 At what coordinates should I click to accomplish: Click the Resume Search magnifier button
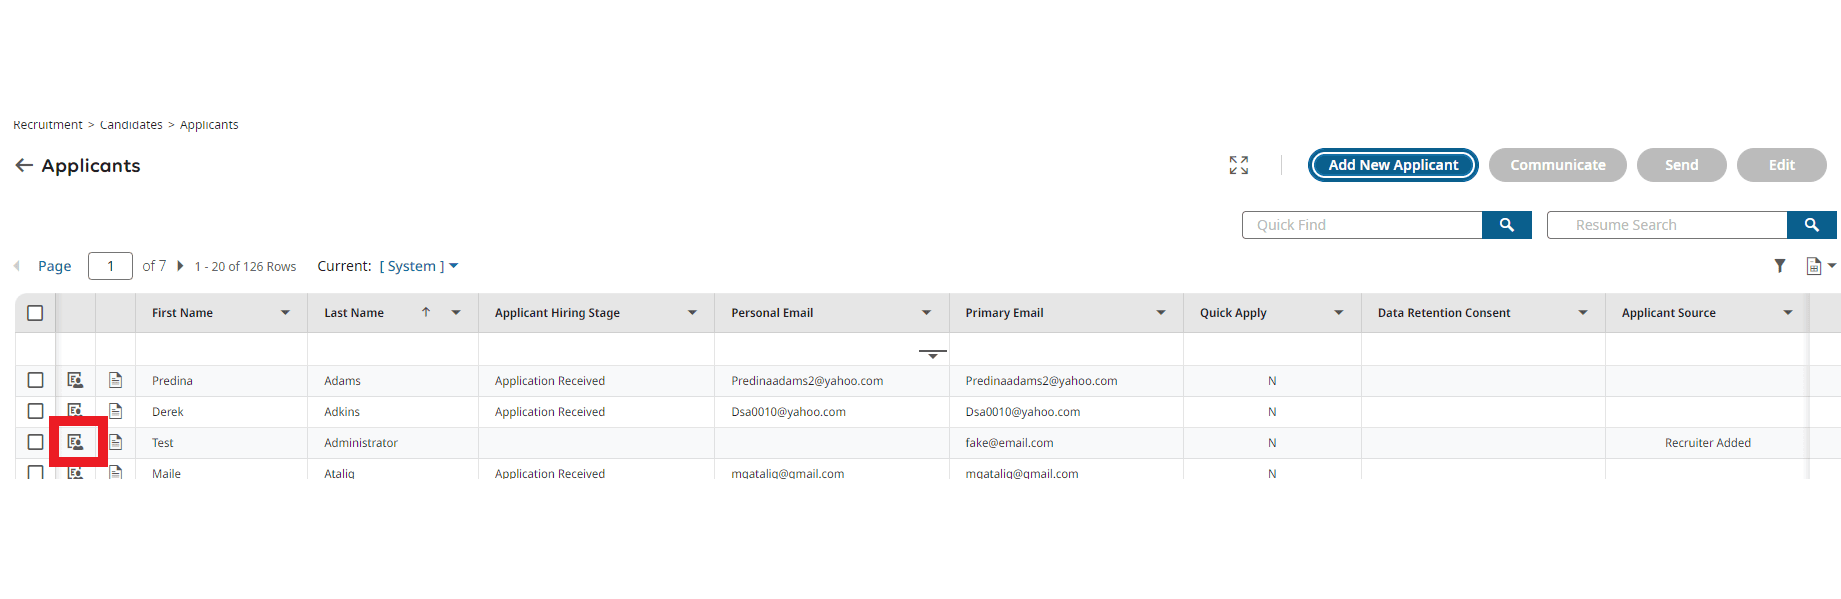click(x=1811, y=225)
